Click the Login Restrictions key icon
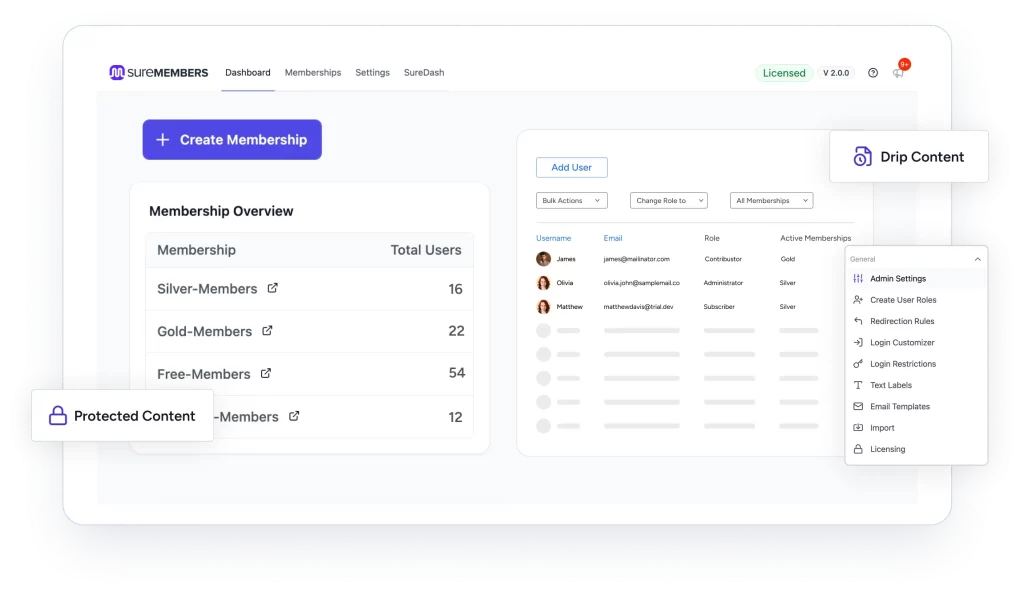Screen dimensions: 1024x593 pos(858,364)
